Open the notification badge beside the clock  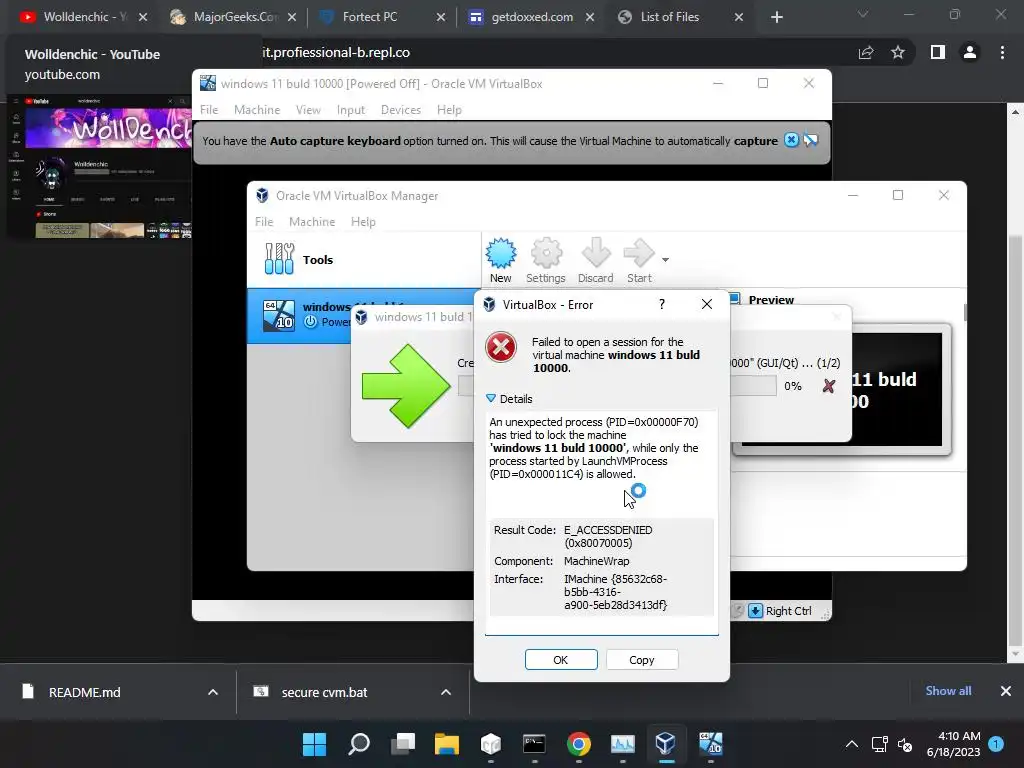996,744
